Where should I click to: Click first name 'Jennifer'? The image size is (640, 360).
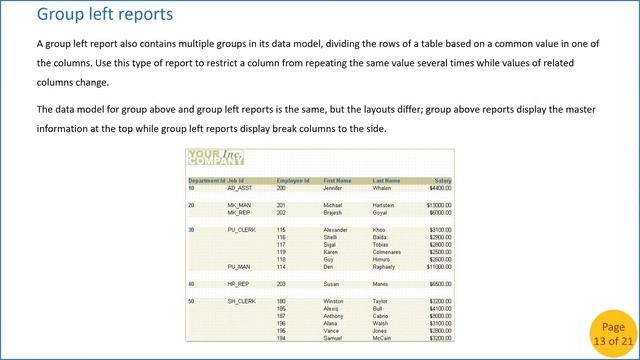(333, 188)
